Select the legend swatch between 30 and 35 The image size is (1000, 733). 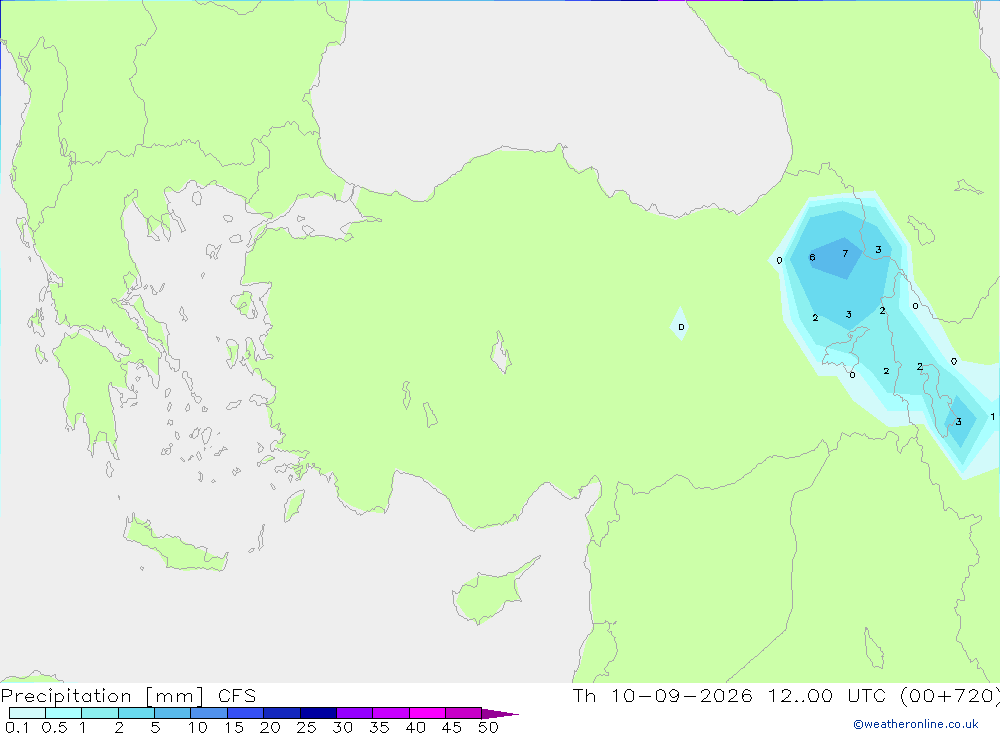pos(355,713)
